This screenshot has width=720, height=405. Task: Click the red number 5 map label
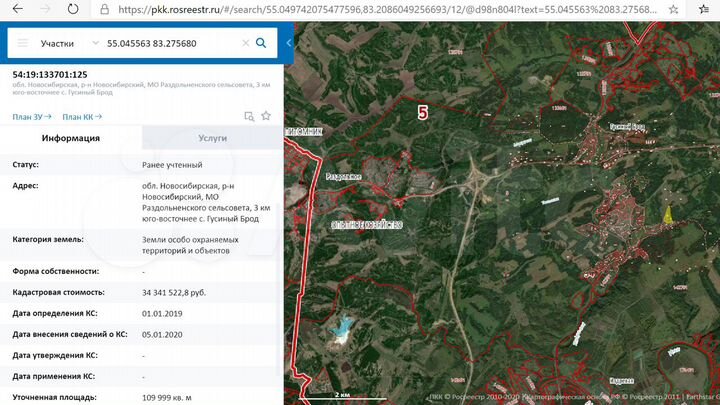422,112
